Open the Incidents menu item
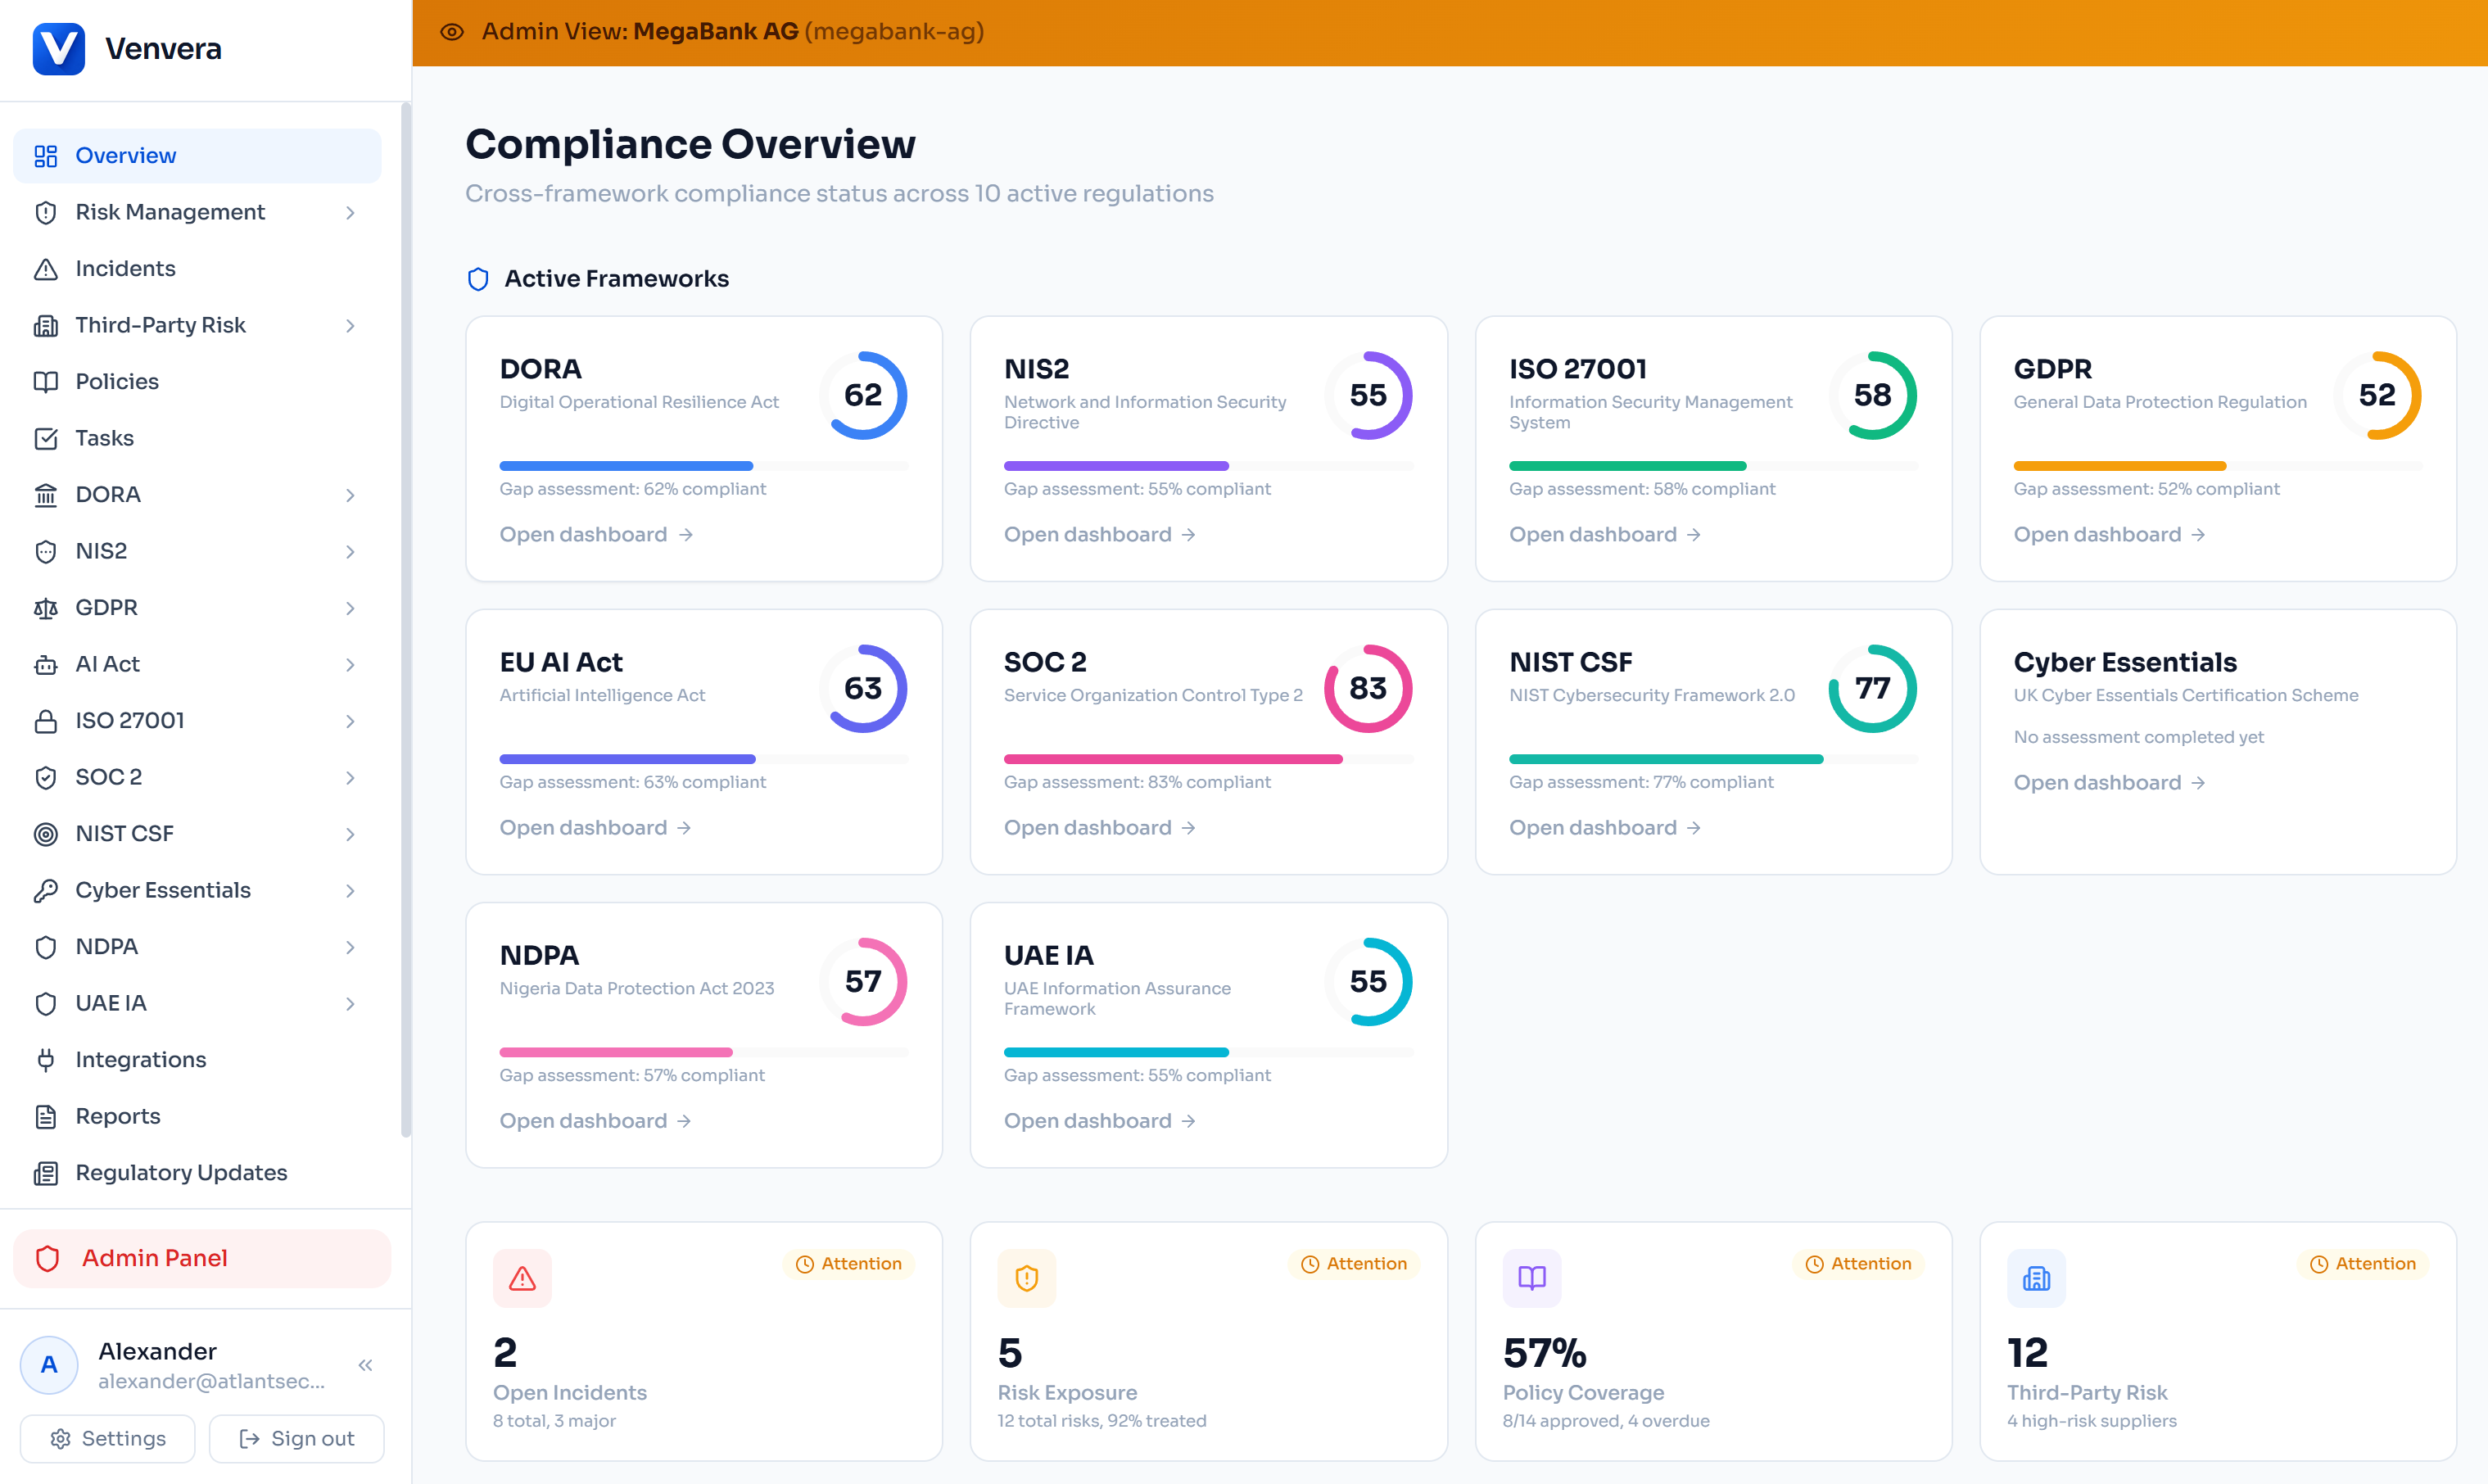Viewport: 2488px width, 1484px height. point(125,268)
